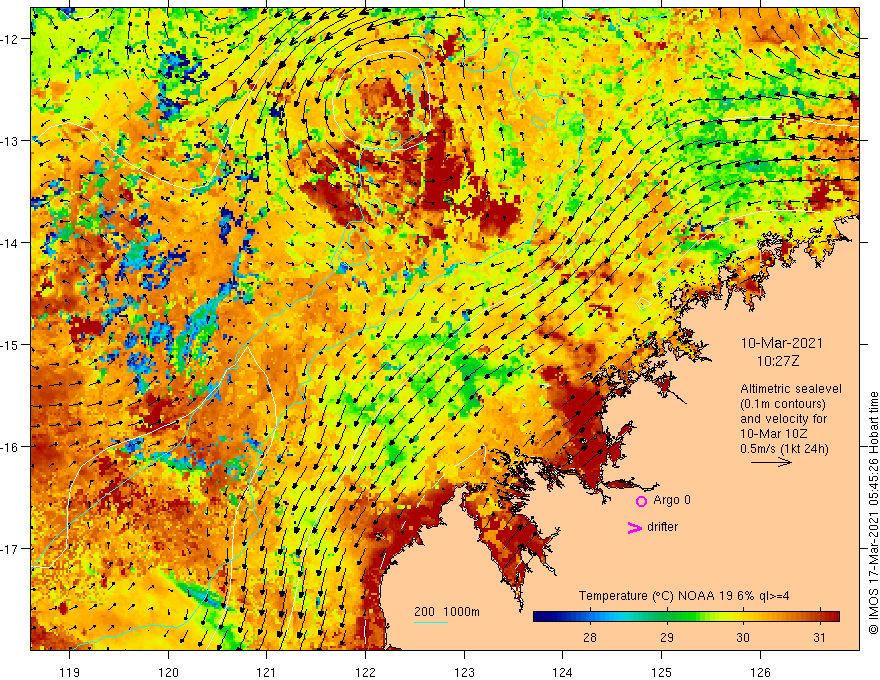Click longitude axis label 121
Viewport: 880px width, 680px height.
tap(267, 672)
